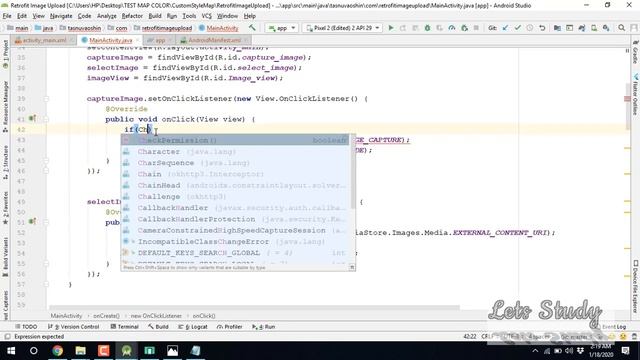The image size is (640, 360).
Task: Run the app with green play button
Action: pyautogui.click(x=391, y=28)
